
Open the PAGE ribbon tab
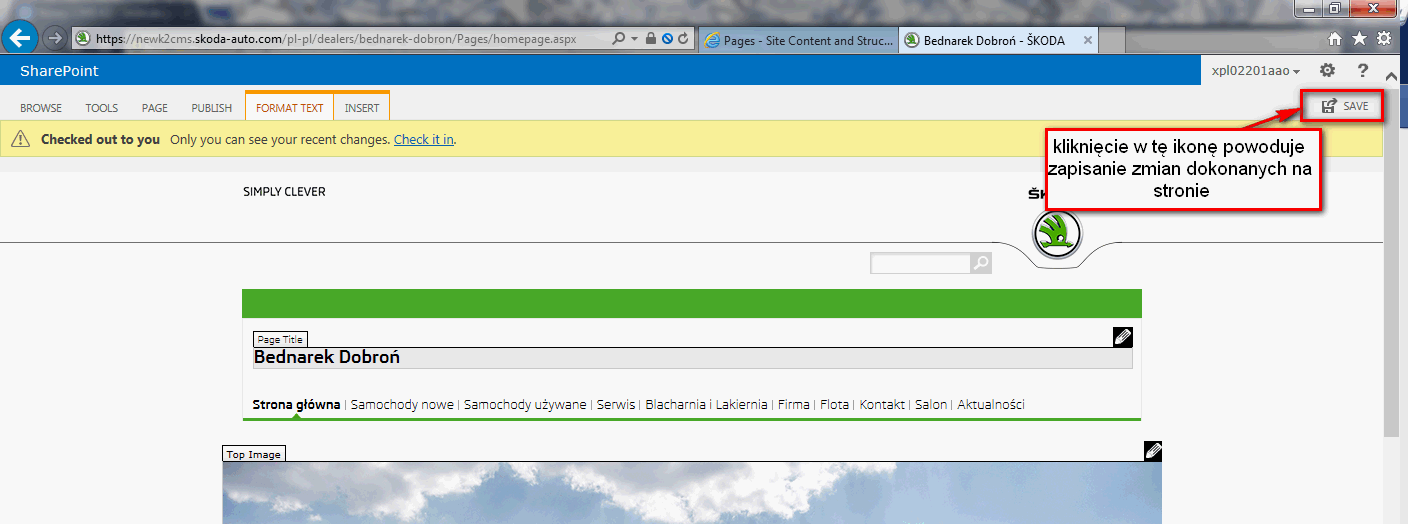(x=154, y=108)
